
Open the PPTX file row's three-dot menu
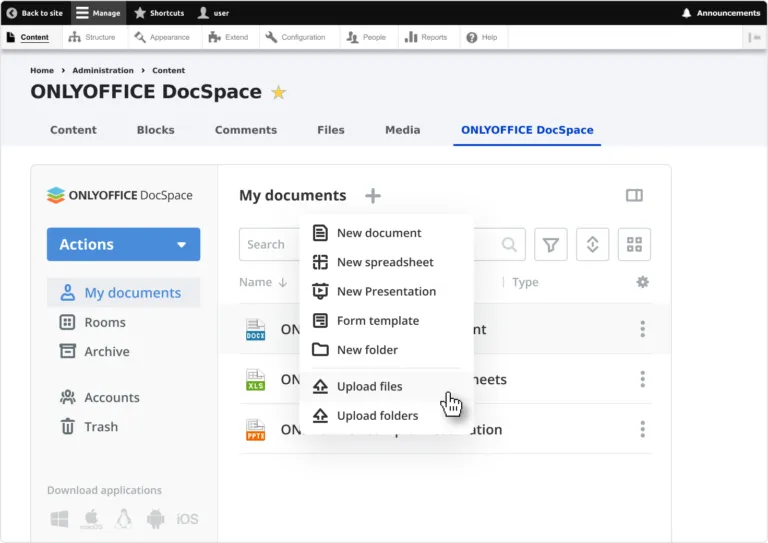click(x=643, y=429)
